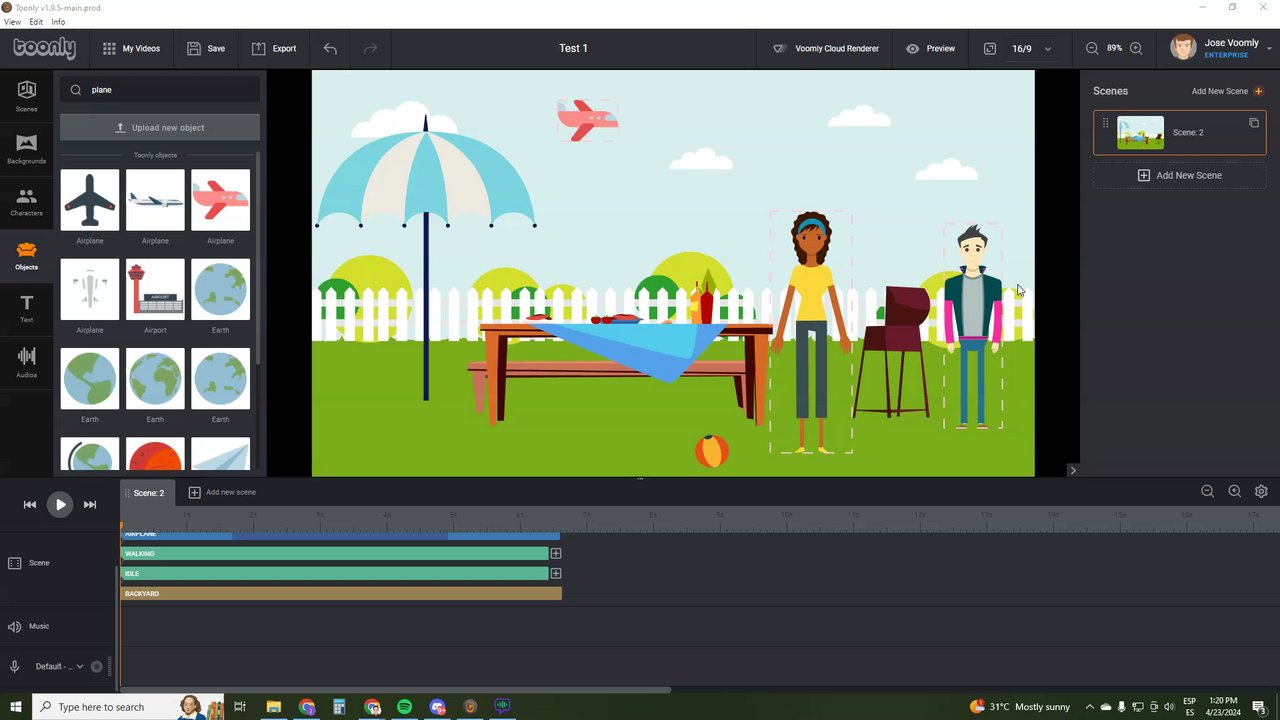Expand the WALKING track with plus icon
This screenshot has width=1280, height=720.
tap(556, 553)
